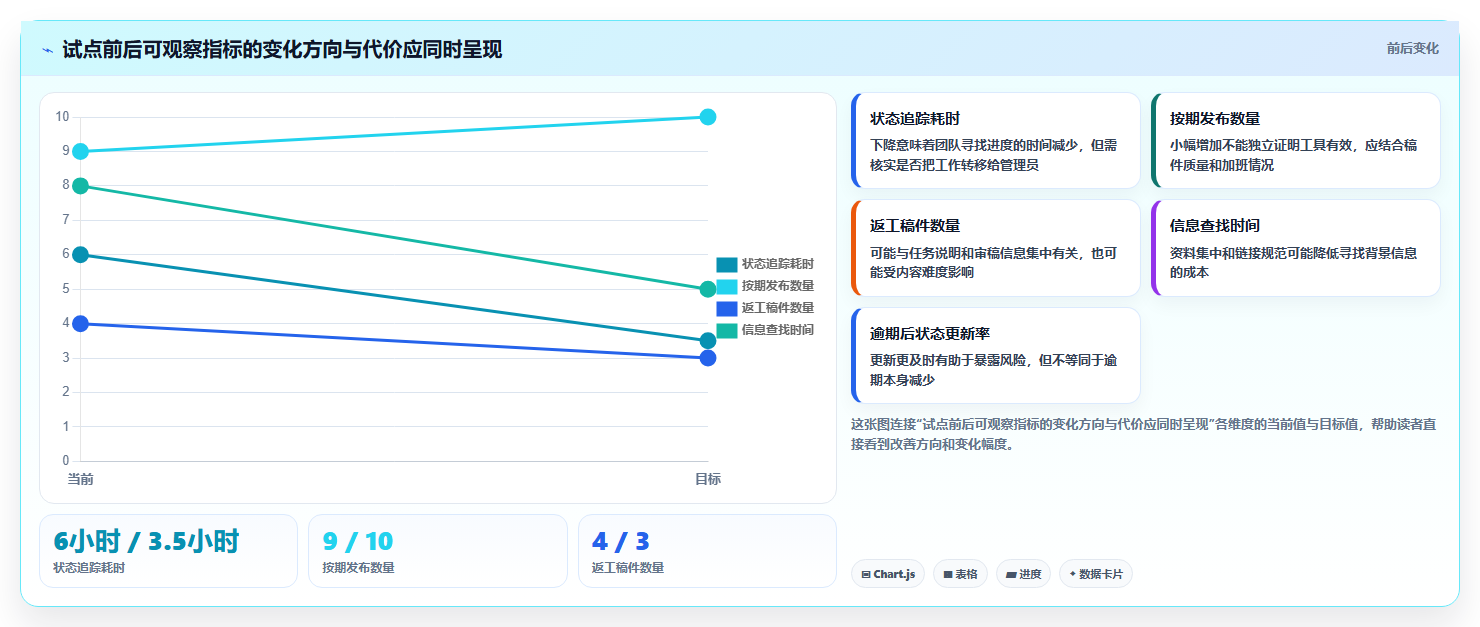Click the 进度 tag
The width and height of the screenshot is (1480, 627).
[x=1023, y=574]
